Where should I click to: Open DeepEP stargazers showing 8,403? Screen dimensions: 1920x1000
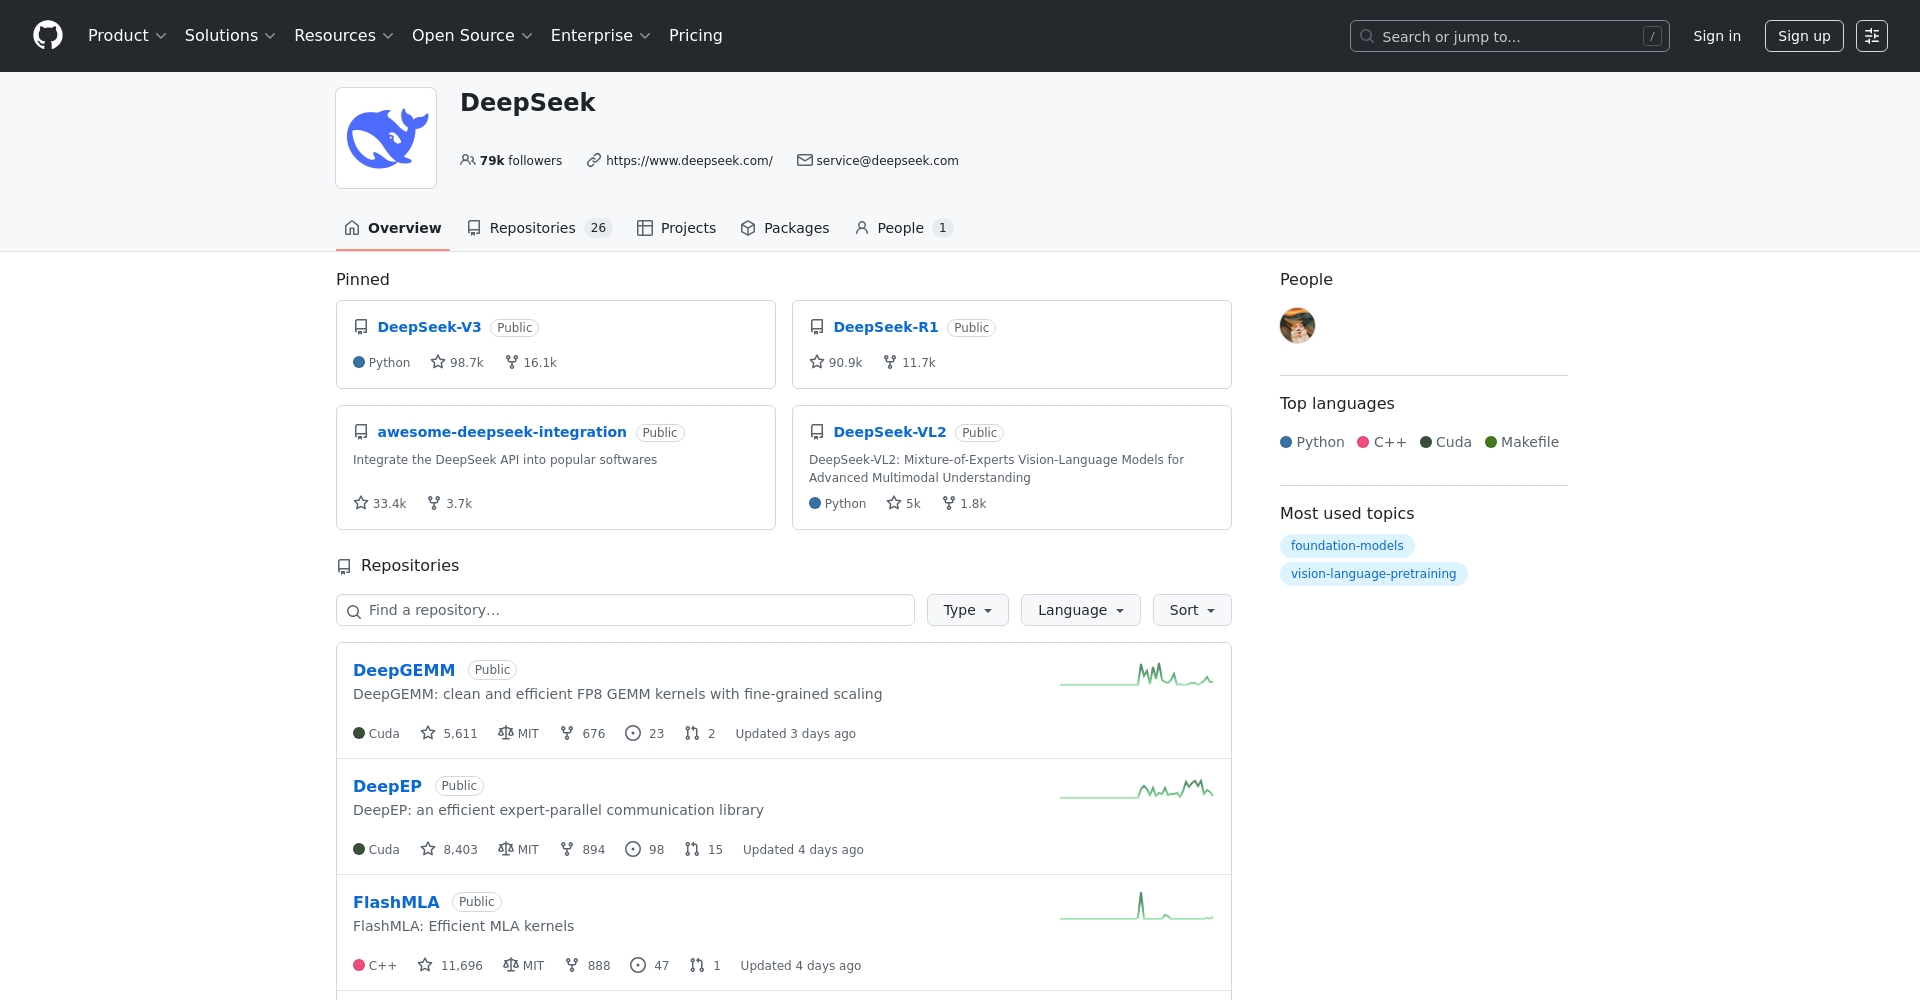coord(449,850)
